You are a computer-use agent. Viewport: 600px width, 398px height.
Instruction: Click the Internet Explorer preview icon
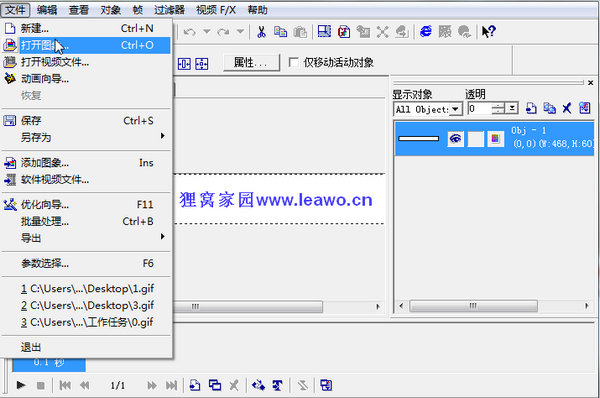(426, 31)
